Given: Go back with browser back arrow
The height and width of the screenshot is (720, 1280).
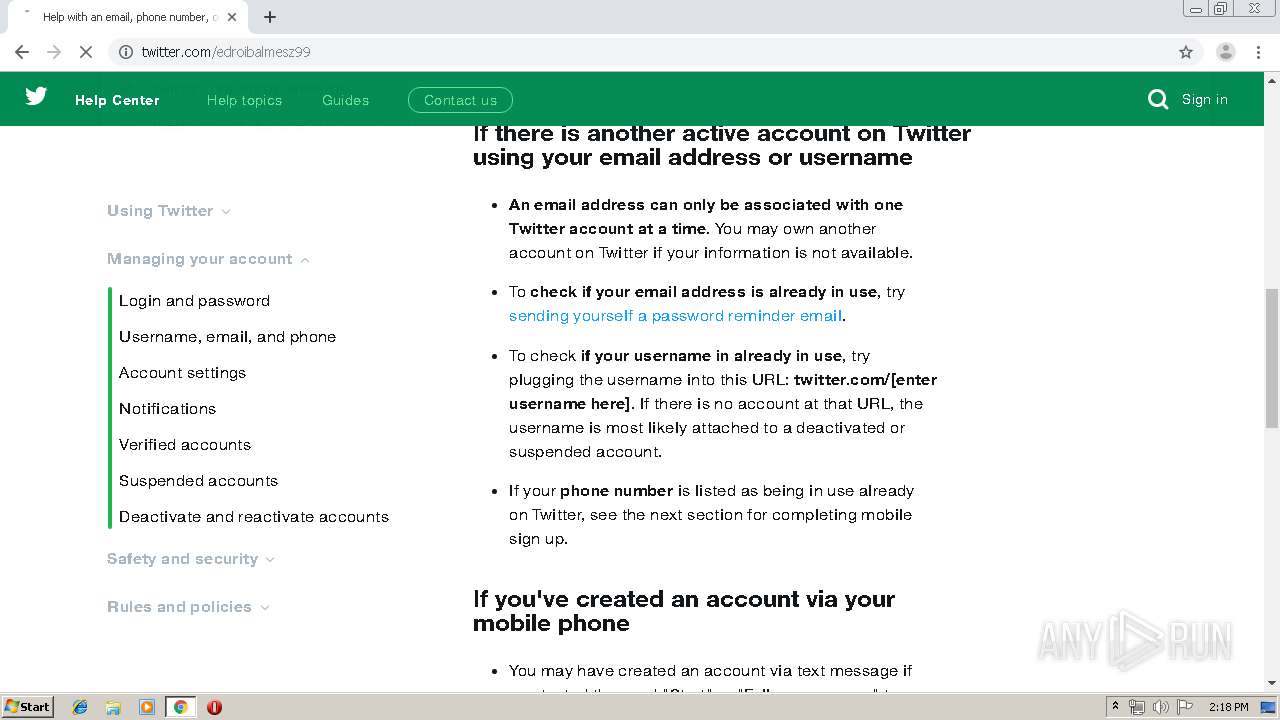Looking at the screenshot, I should tap(22, 52).
